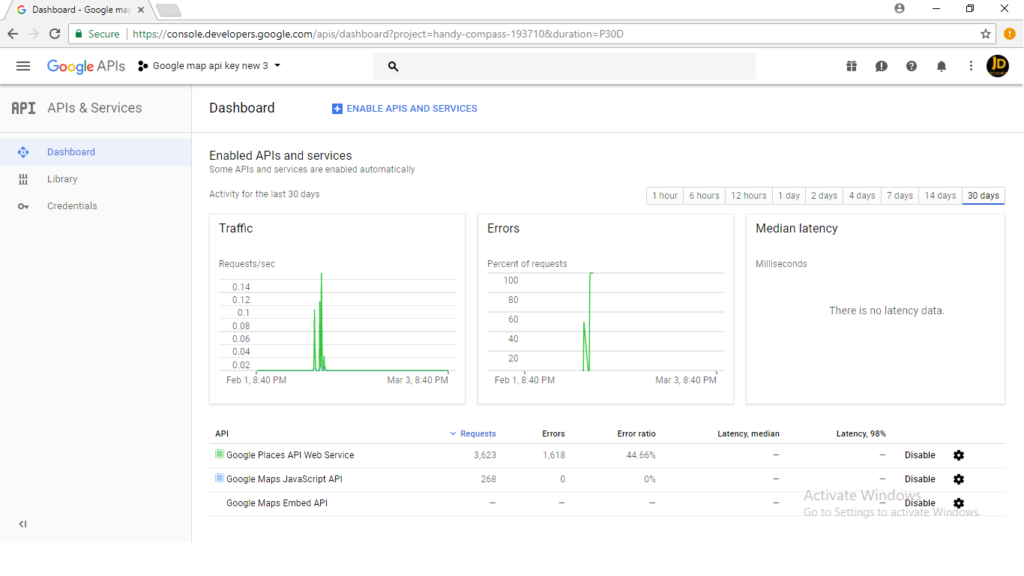Select the 1 day time range
The width and height of the screenshot is (1024, 576).
tap(789, 196)
